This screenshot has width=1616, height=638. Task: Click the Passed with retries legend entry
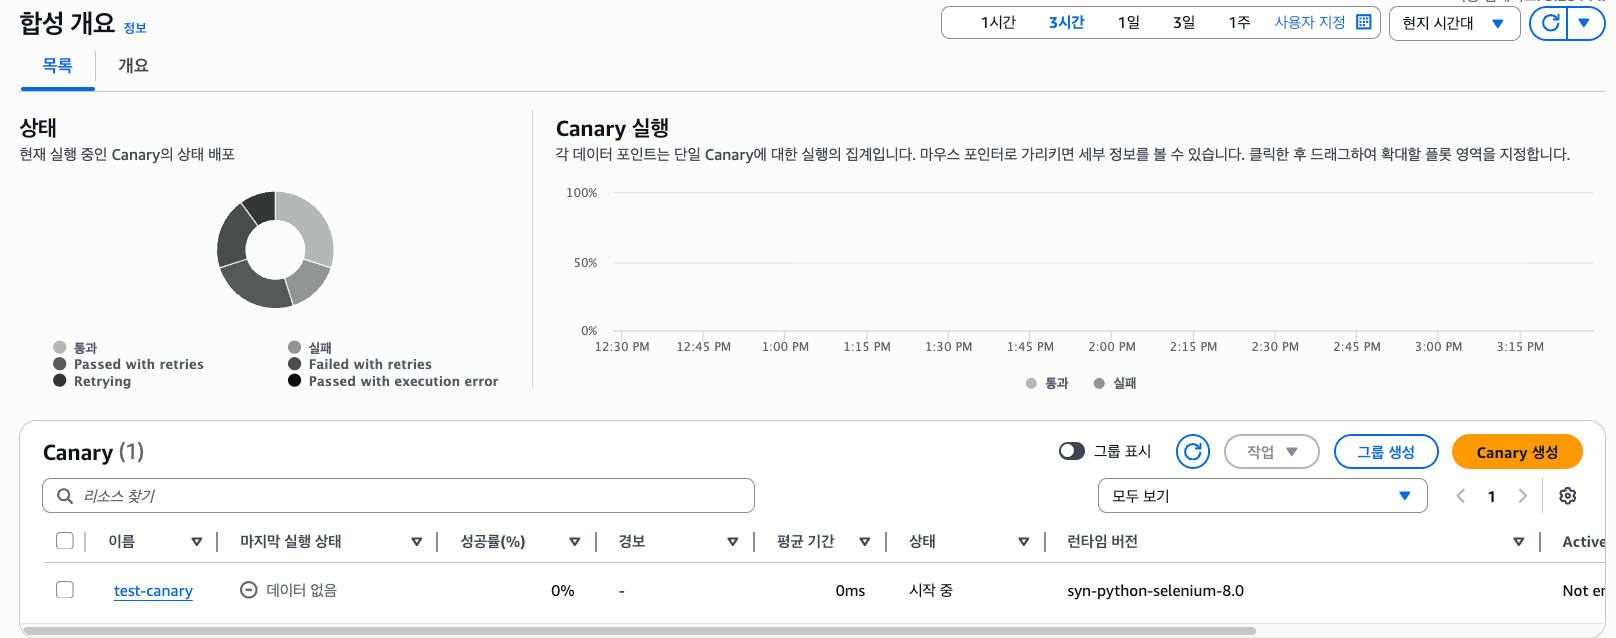click(128, 364)
